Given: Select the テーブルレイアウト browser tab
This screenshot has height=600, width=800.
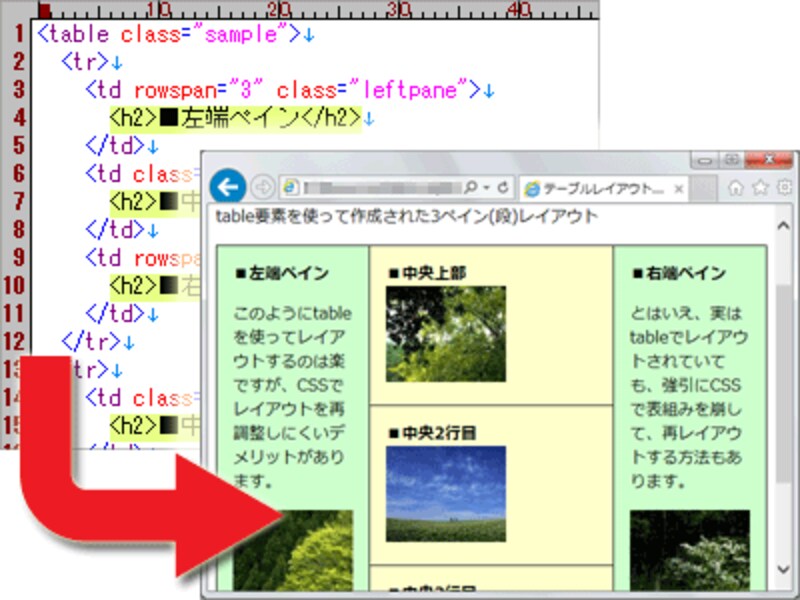Looking at the screenshot, I should point(605,189).
